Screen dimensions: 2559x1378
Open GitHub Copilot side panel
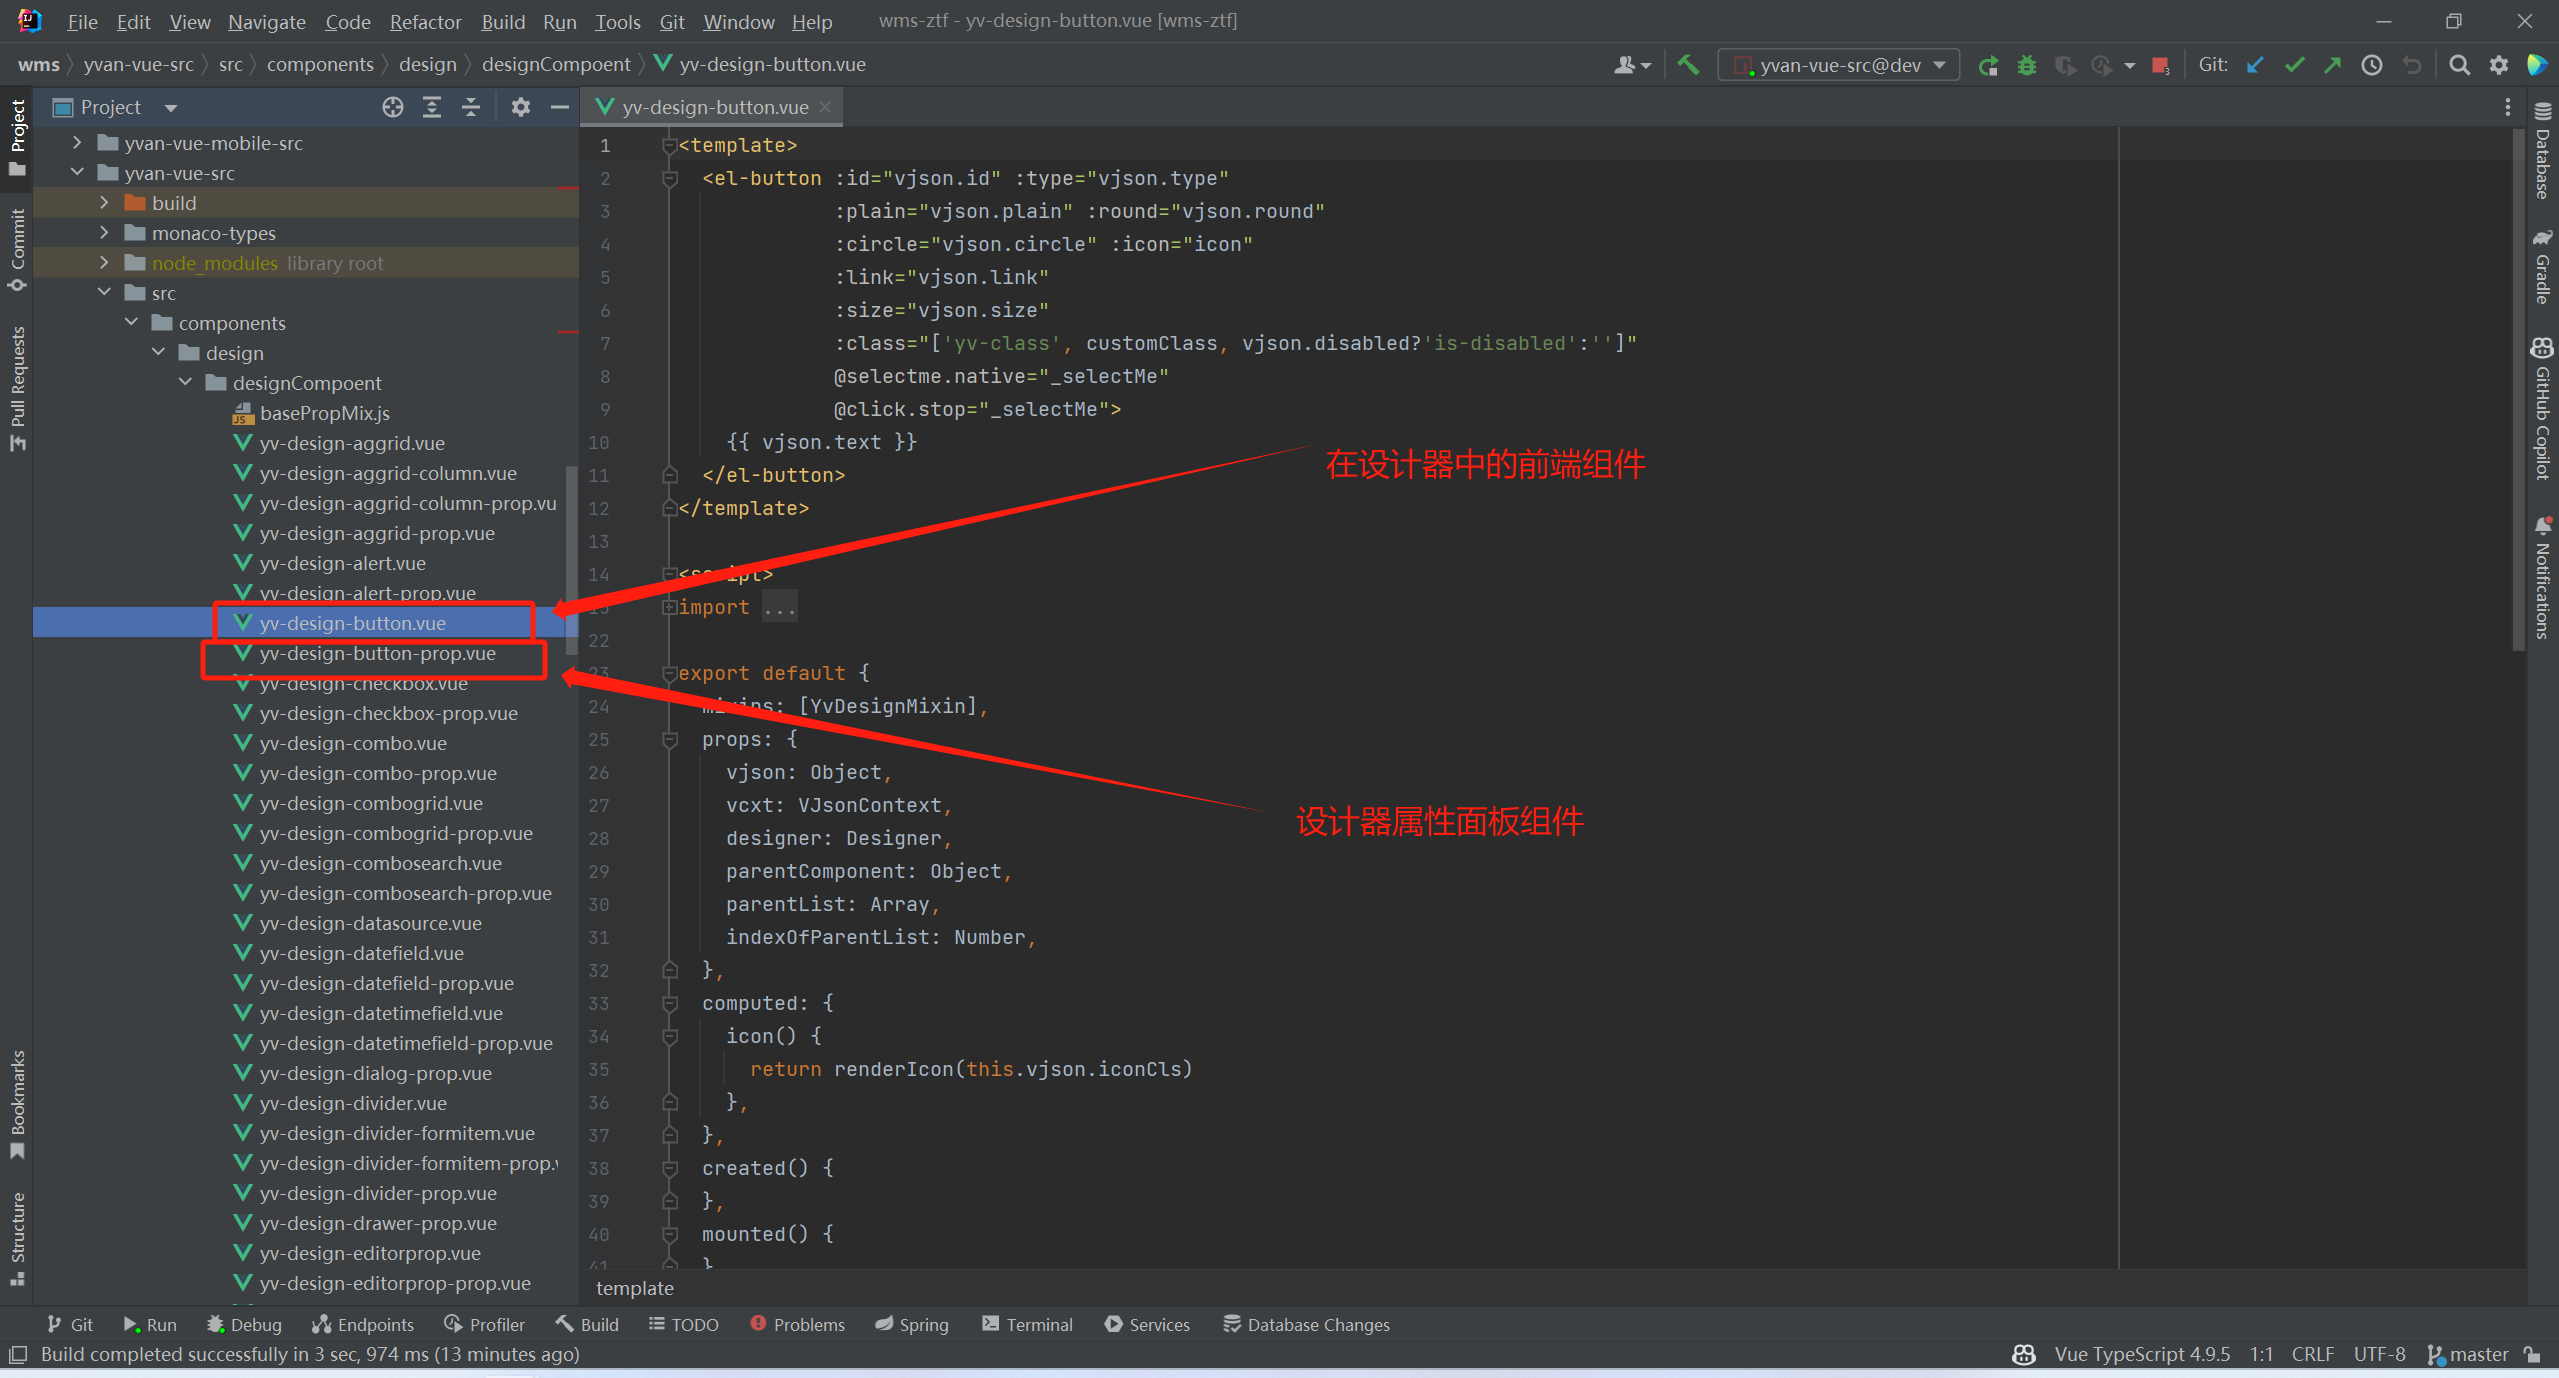pos(2542,408)
